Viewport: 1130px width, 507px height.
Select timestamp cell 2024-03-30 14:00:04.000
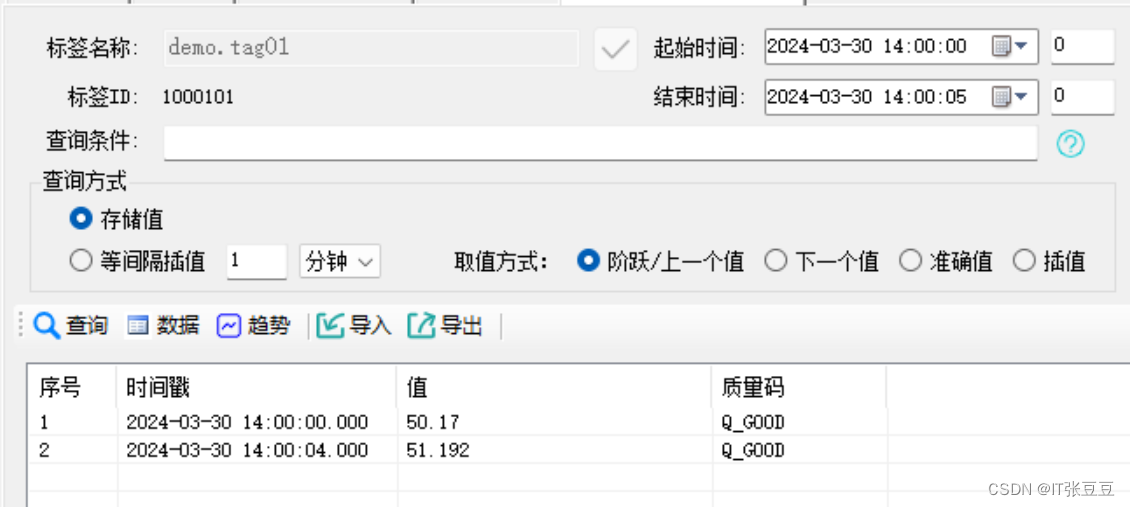[247, 452]
